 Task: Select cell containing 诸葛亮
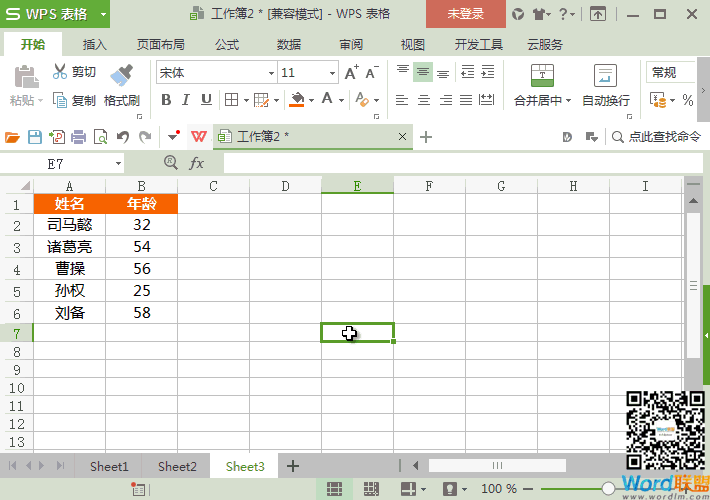(x=69, y=247)
